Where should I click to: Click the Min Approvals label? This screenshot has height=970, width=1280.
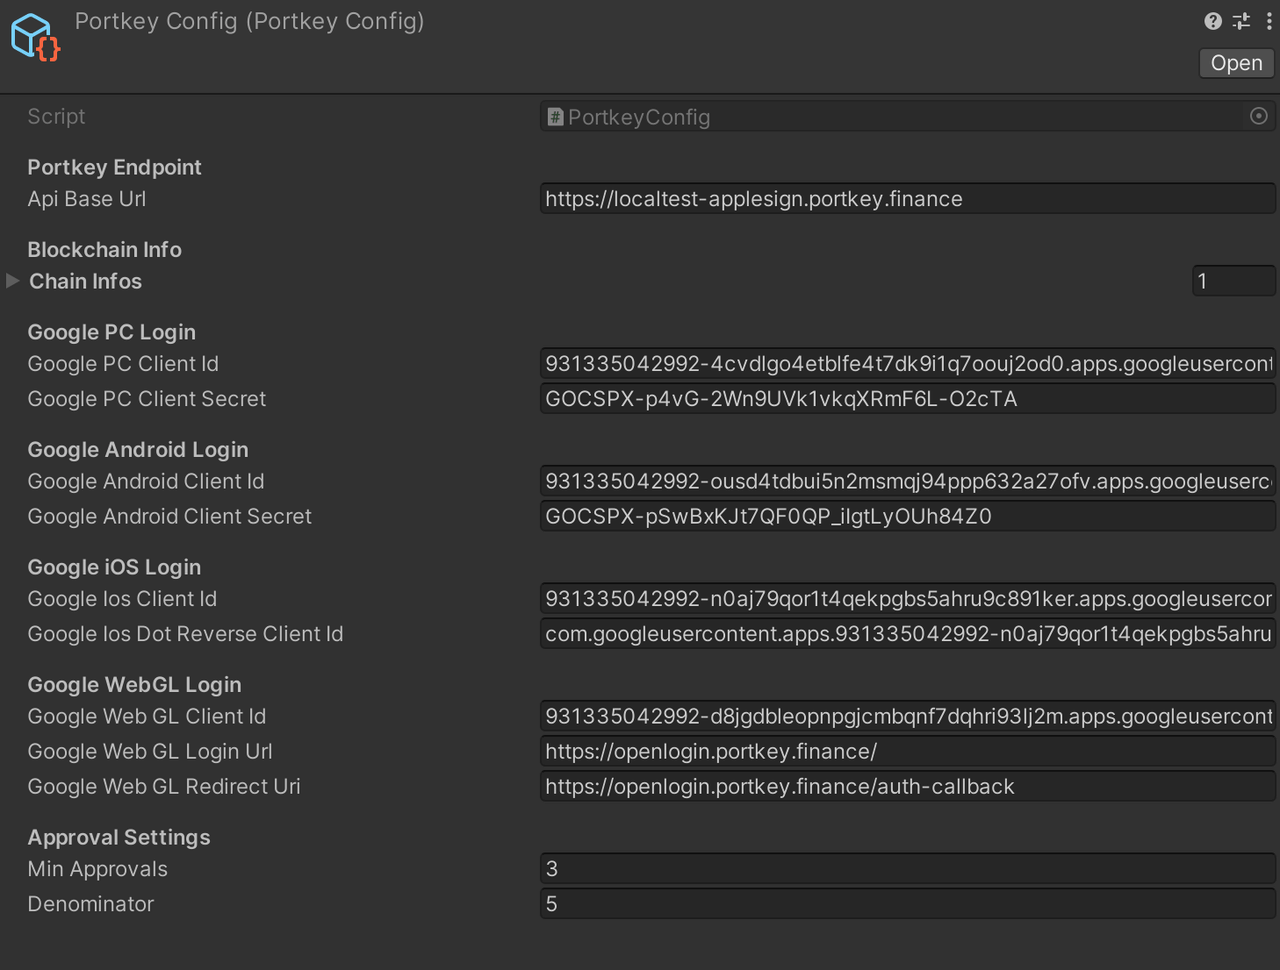(x=98, y=868)
